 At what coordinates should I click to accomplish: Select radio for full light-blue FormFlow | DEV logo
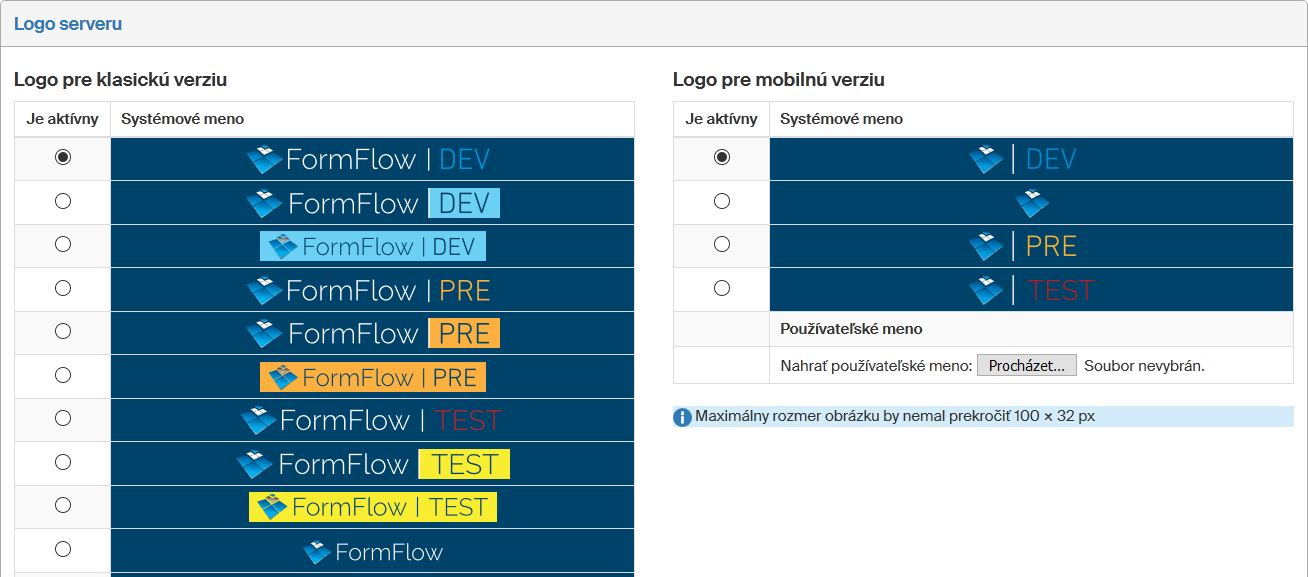(63, 244)
